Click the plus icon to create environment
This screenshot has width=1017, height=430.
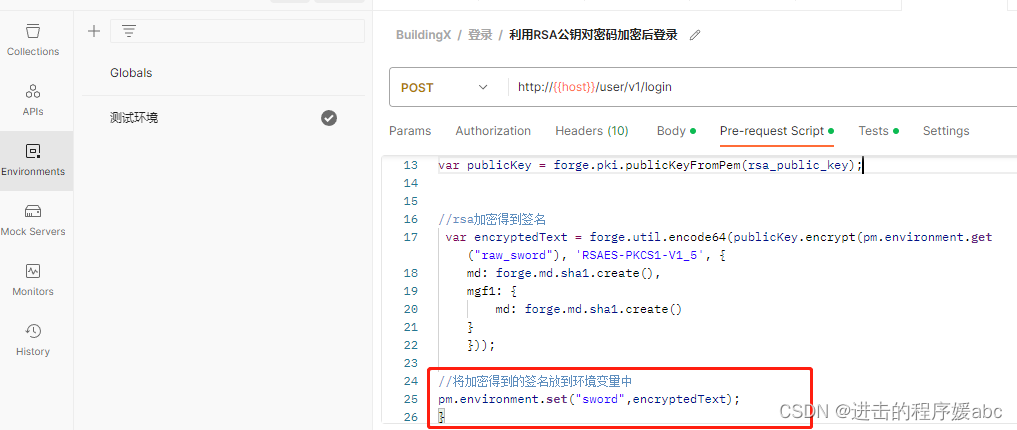point(94,31)
